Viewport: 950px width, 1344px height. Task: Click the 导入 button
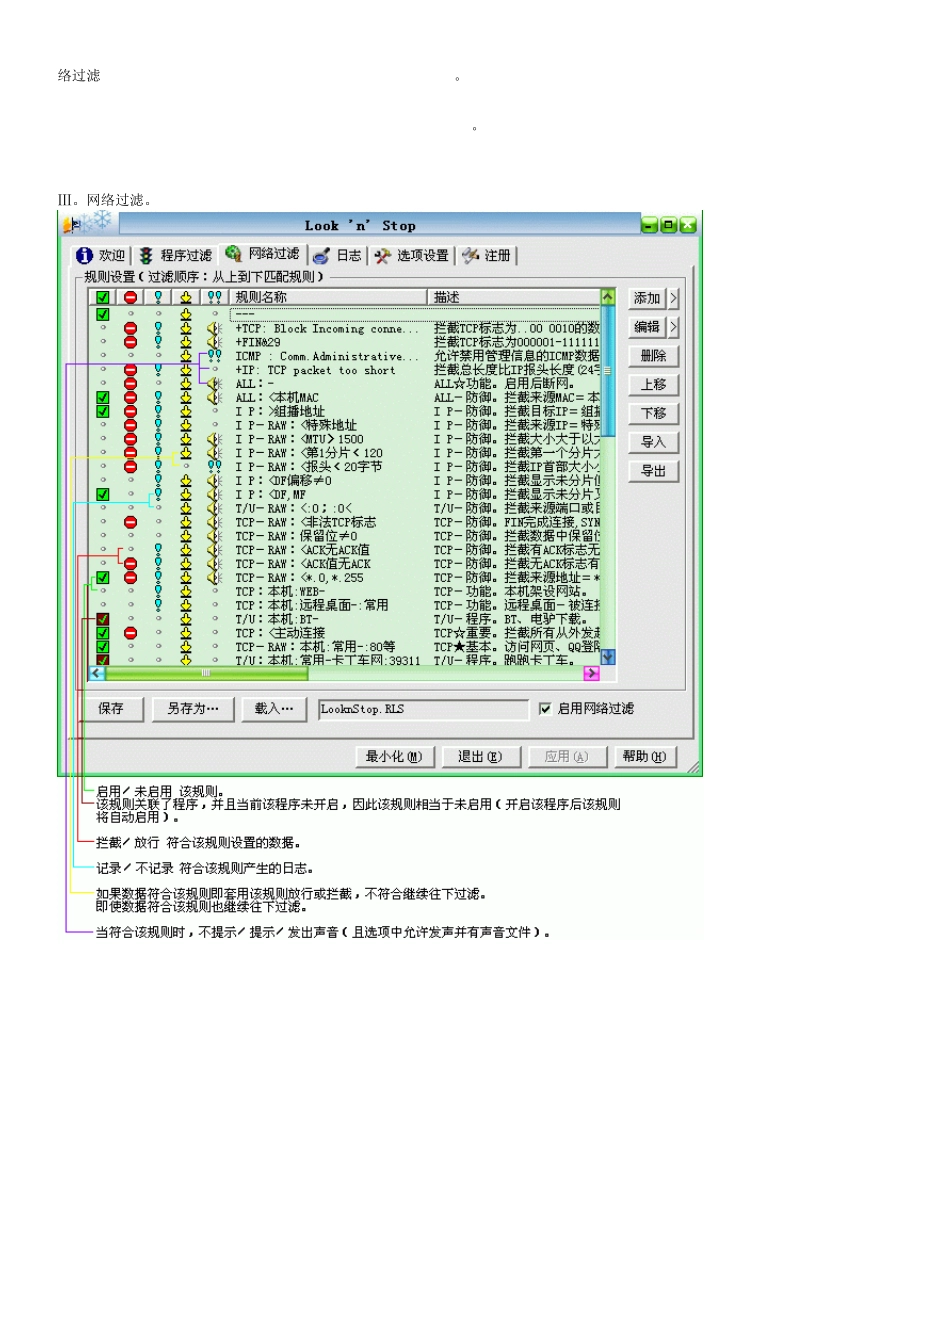click(654, 442)
